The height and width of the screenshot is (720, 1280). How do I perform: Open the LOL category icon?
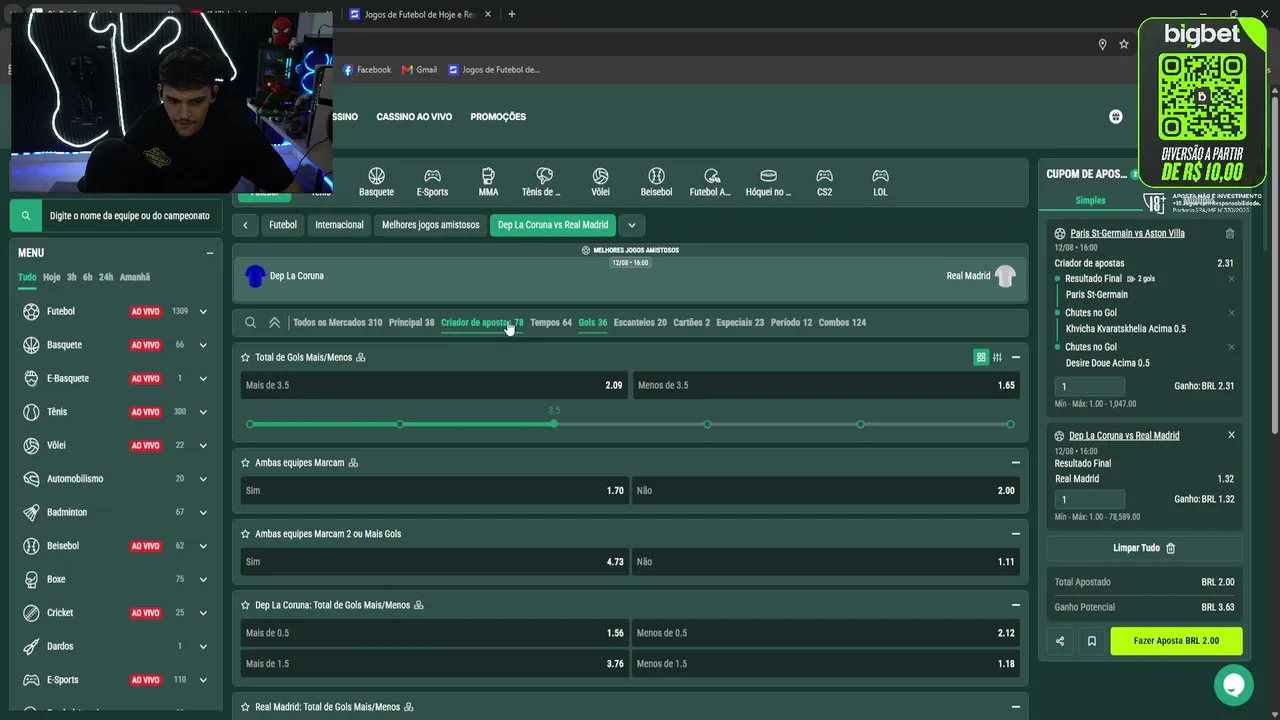pos(880,182)
